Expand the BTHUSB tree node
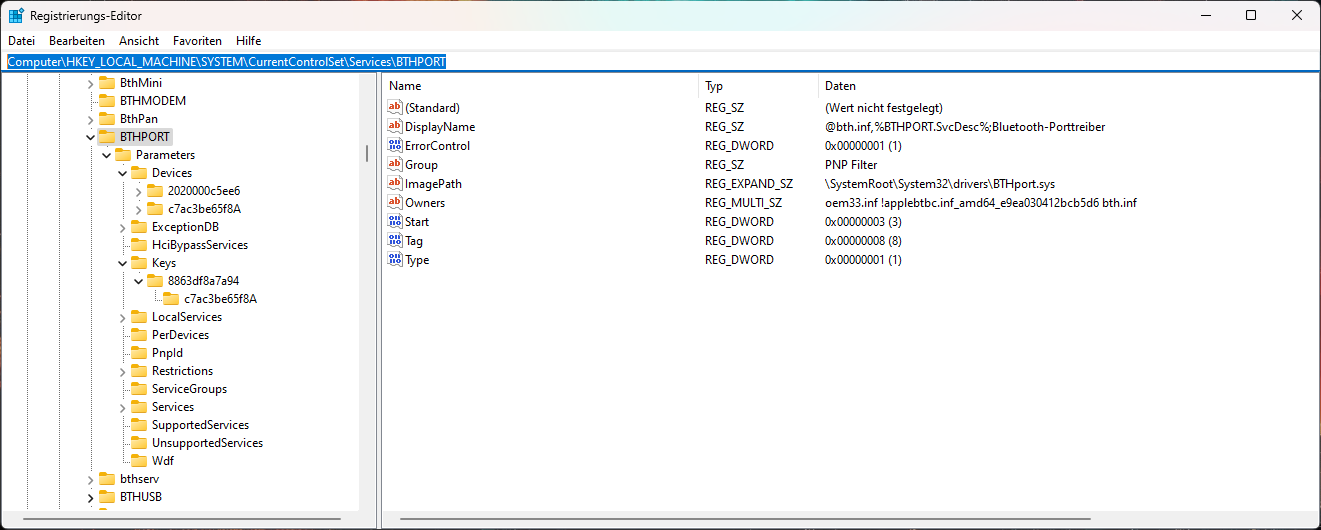This screenshot has height=530, width=1321. click(90, 497)
